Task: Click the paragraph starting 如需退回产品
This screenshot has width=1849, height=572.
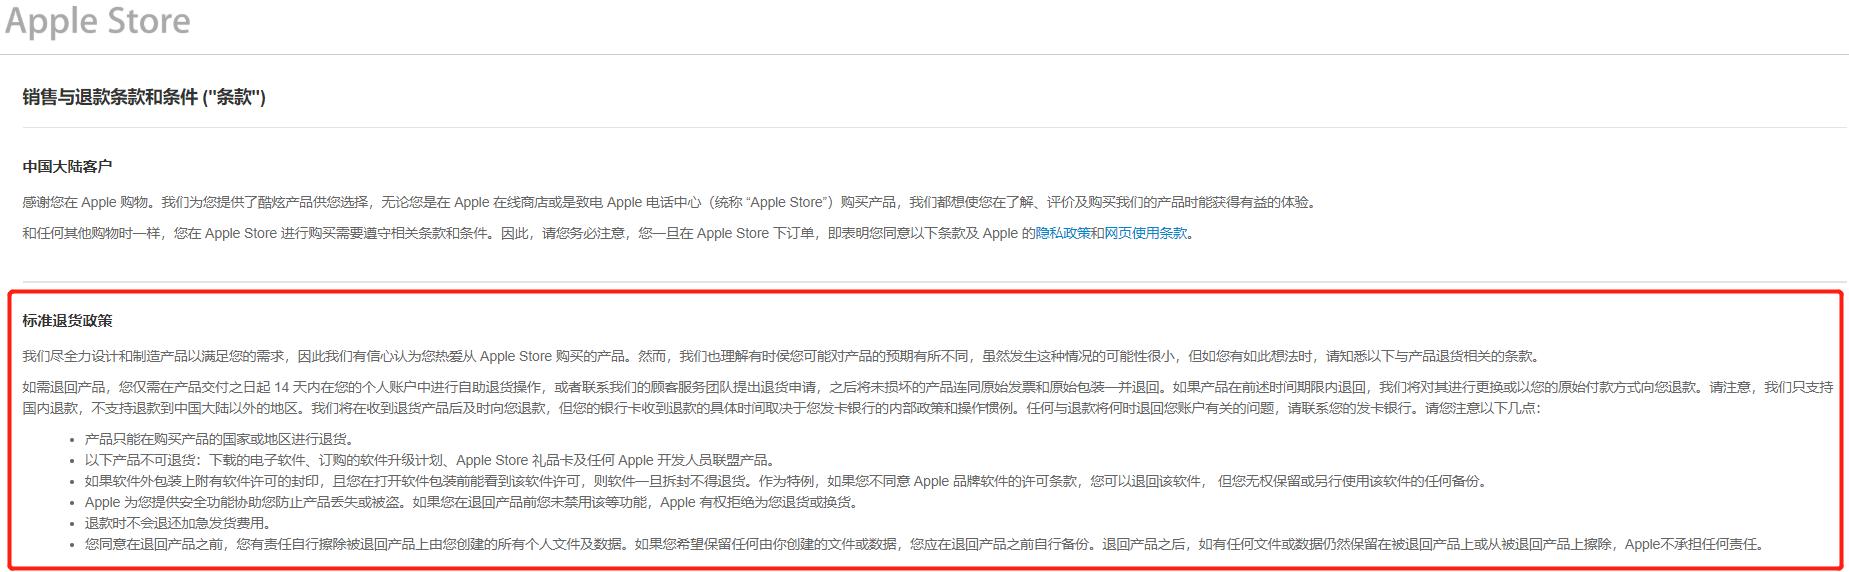Action: tap(928, 397)
